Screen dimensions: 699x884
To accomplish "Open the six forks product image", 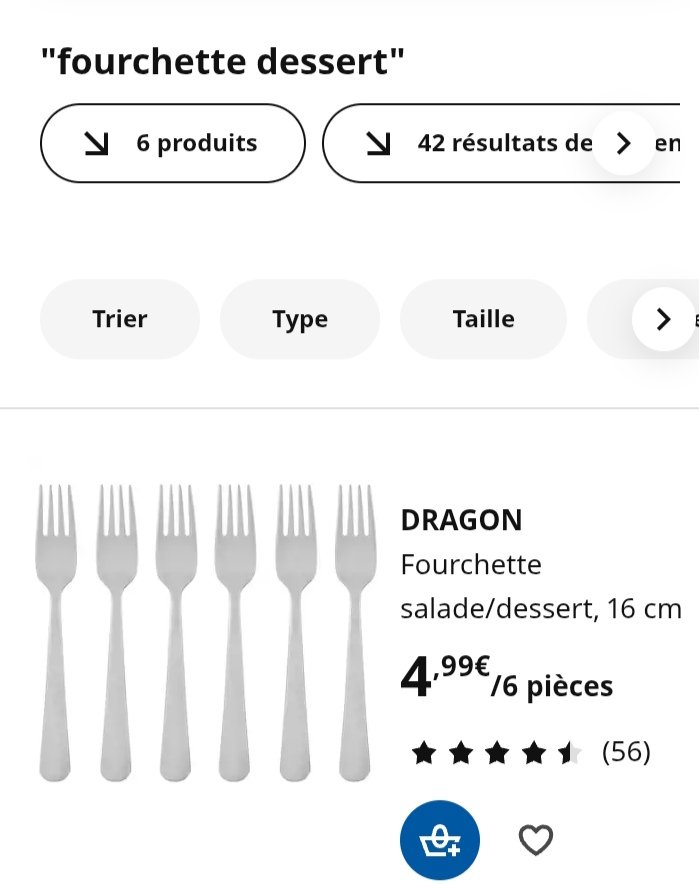I will click(x=206, y=633).
